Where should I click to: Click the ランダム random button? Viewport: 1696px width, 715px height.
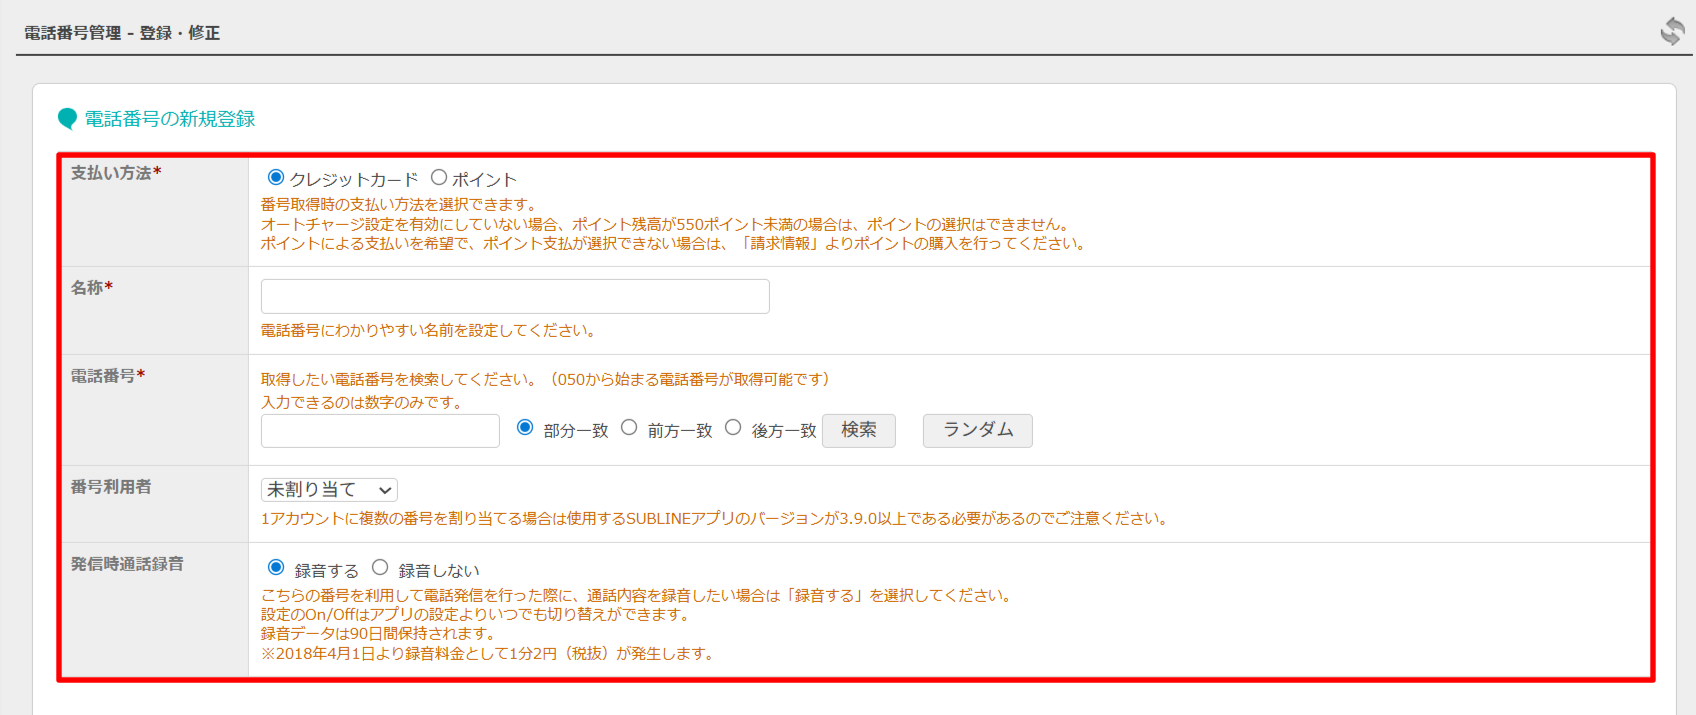[x=978, y=430]
